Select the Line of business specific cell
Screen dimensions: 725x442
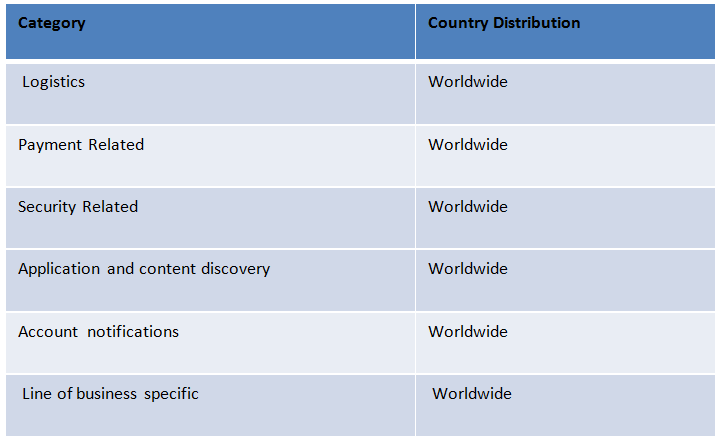point(210,405)
